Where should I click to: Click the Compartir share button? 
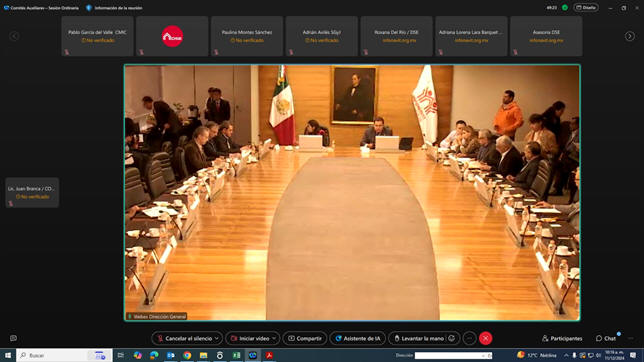tap(305, 338)
